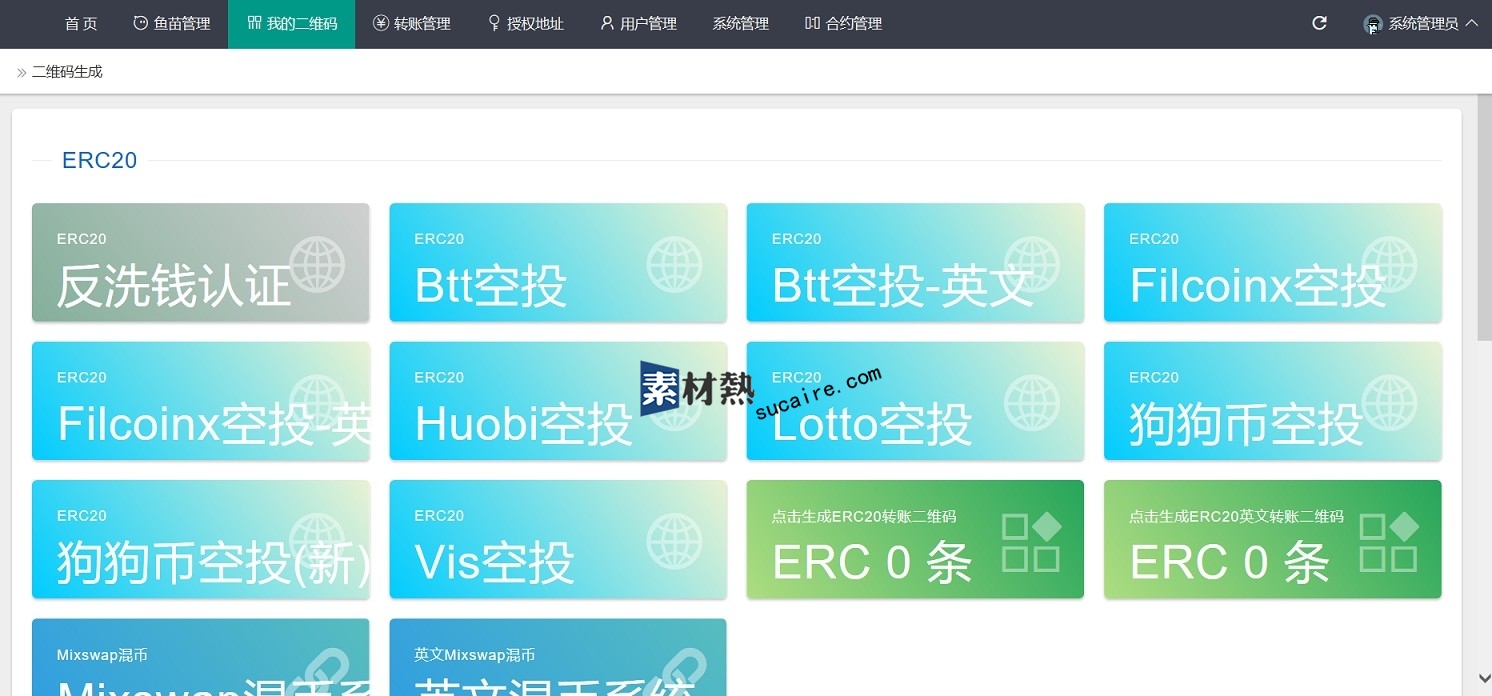The width and height of the screenshot is (1492, 696).
Task: Open the 英文Mixswap混币 card
Action: pos(558,657)
